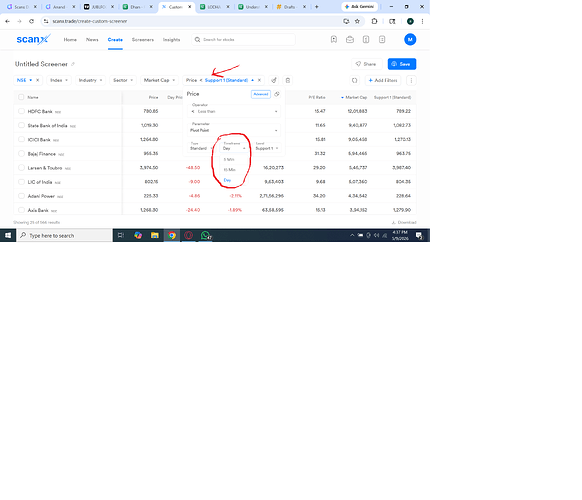This screenshot has height=500, width=582.
Task: Select Day in the timeframe list
Action: pos(228,180)
